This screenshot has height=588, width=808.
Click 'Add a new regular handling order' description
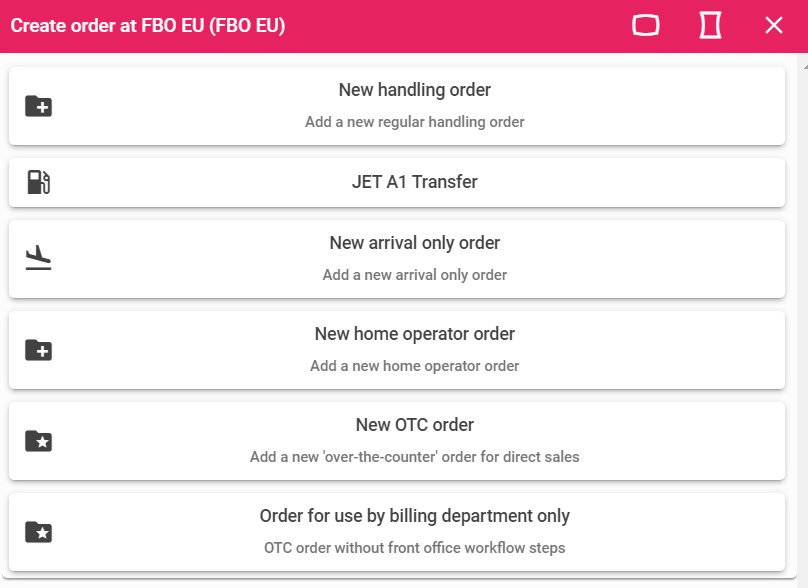pos(415,122)
